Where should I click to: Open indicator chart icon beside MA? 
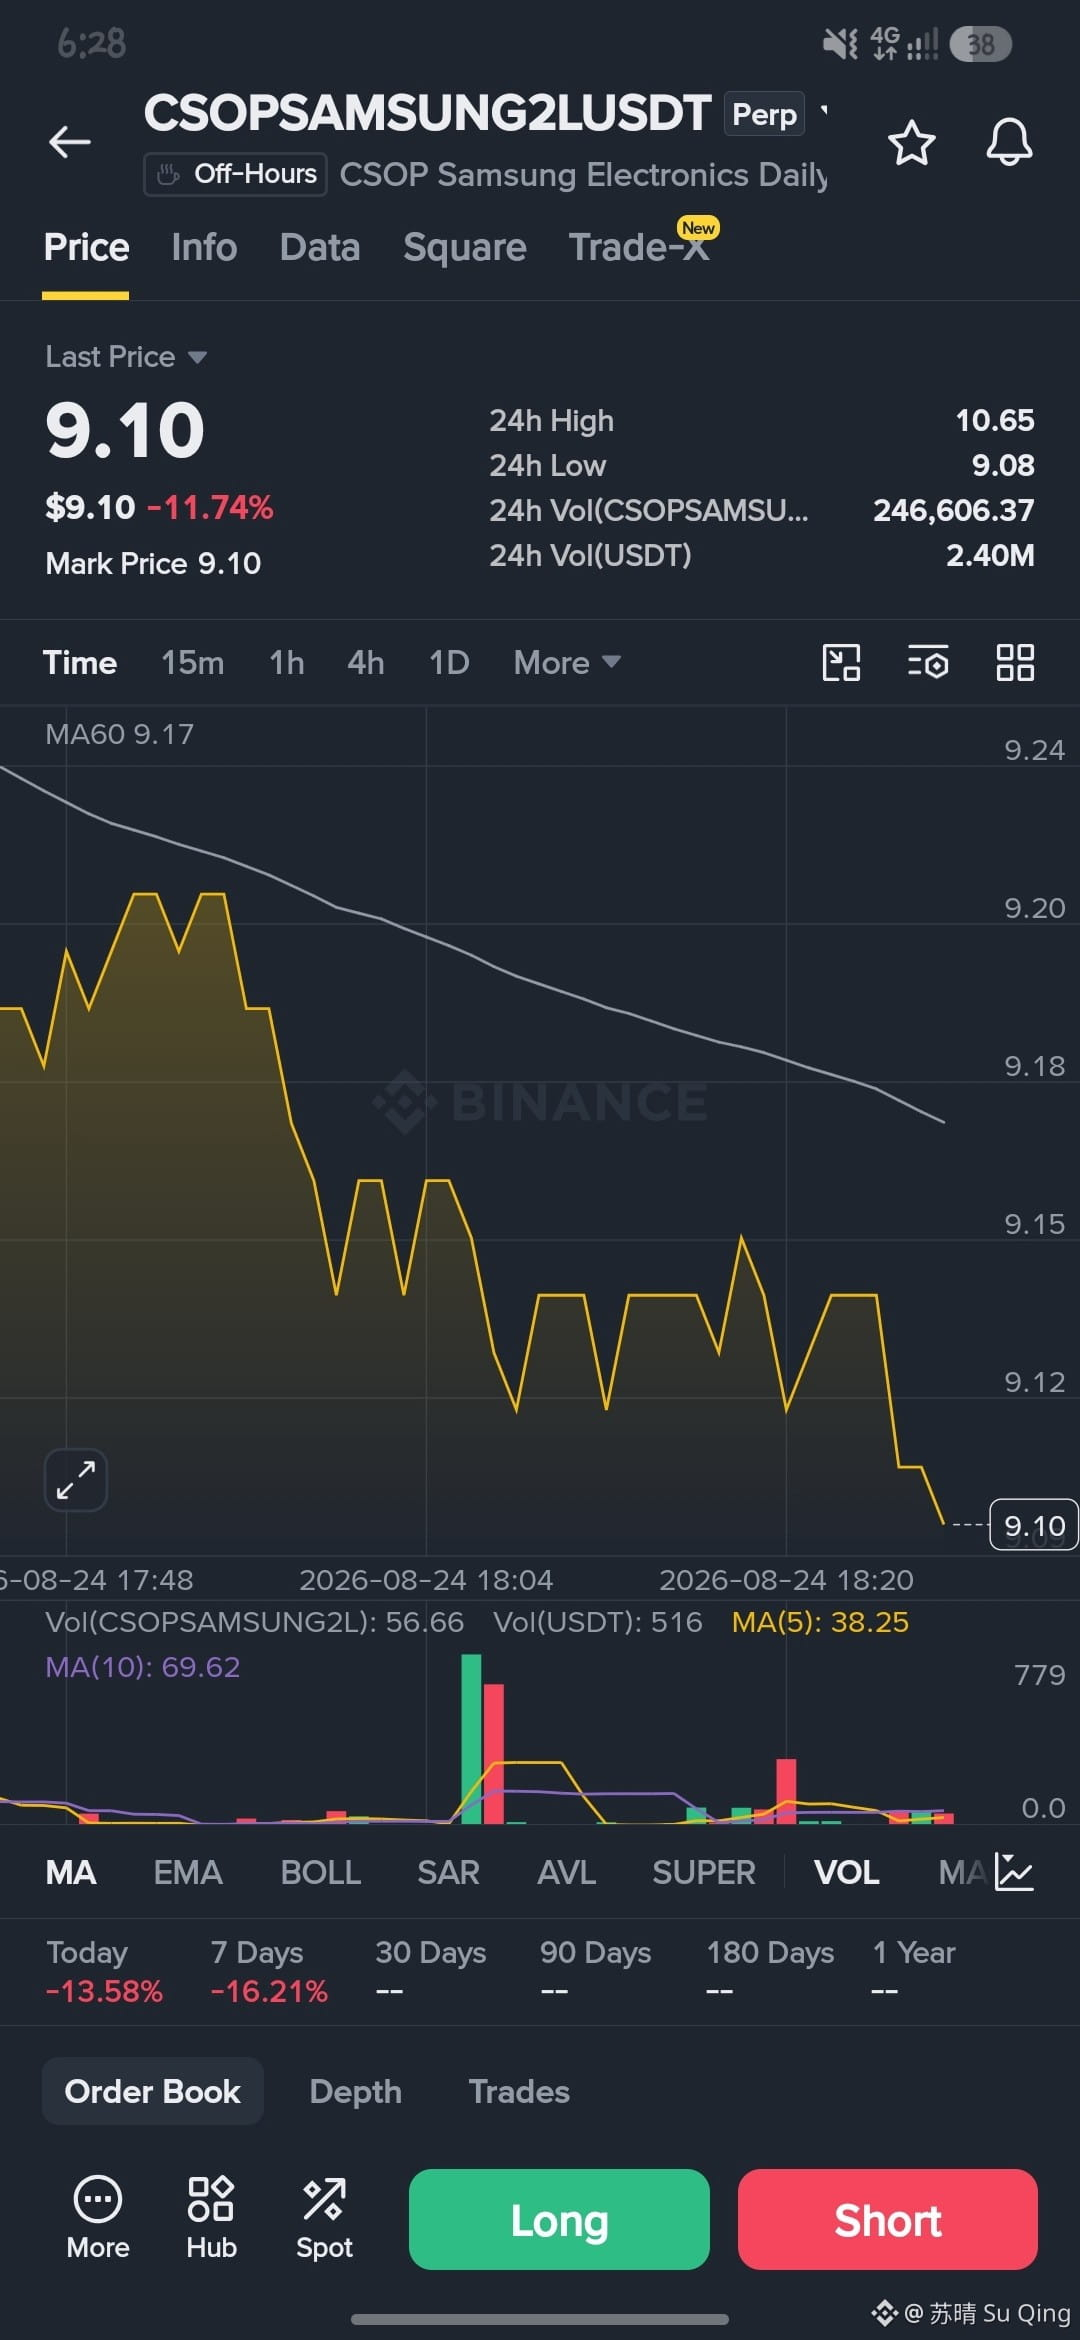point(1014,1872)
